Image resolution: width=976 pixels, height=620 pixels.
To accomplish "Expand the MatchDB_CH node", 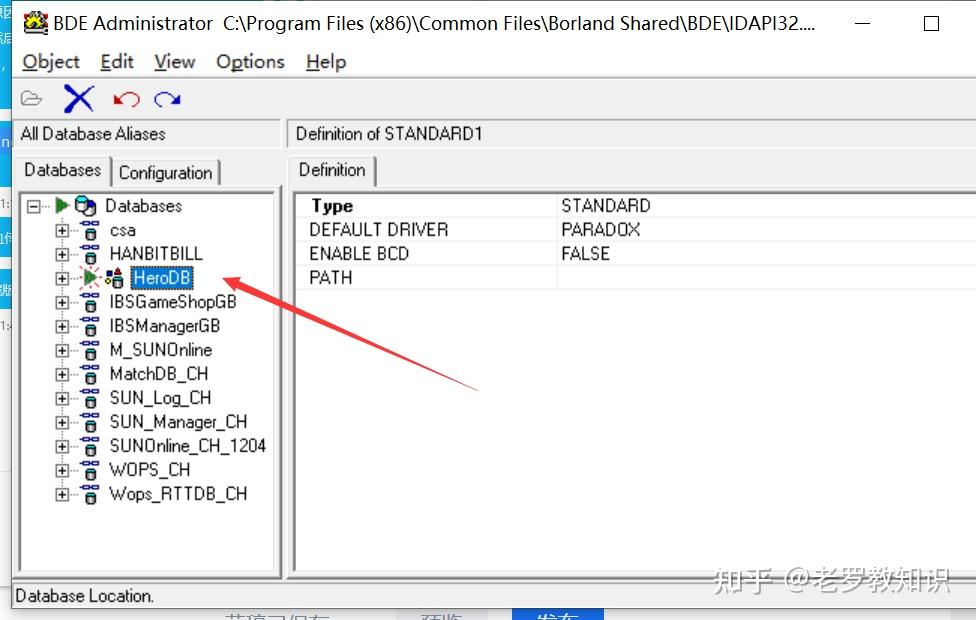I will point(62,374).
